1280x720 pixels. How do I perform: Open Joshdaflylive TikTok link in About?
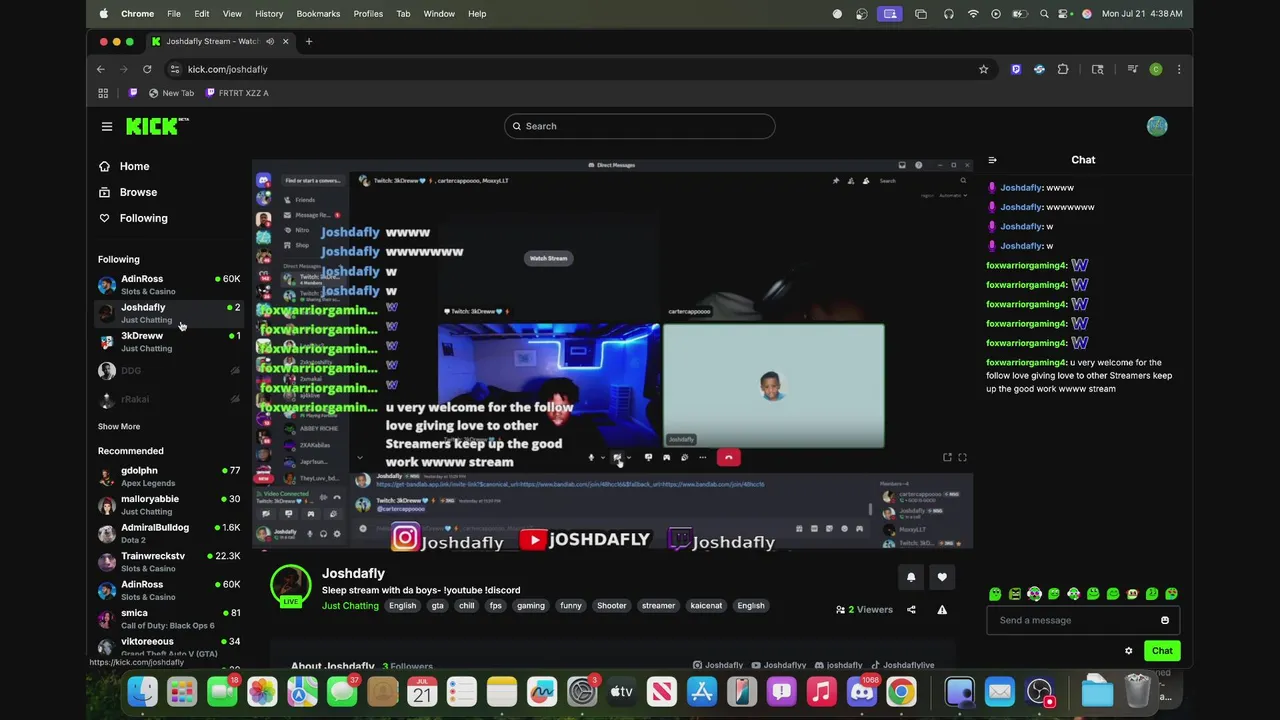pos(902,665)
